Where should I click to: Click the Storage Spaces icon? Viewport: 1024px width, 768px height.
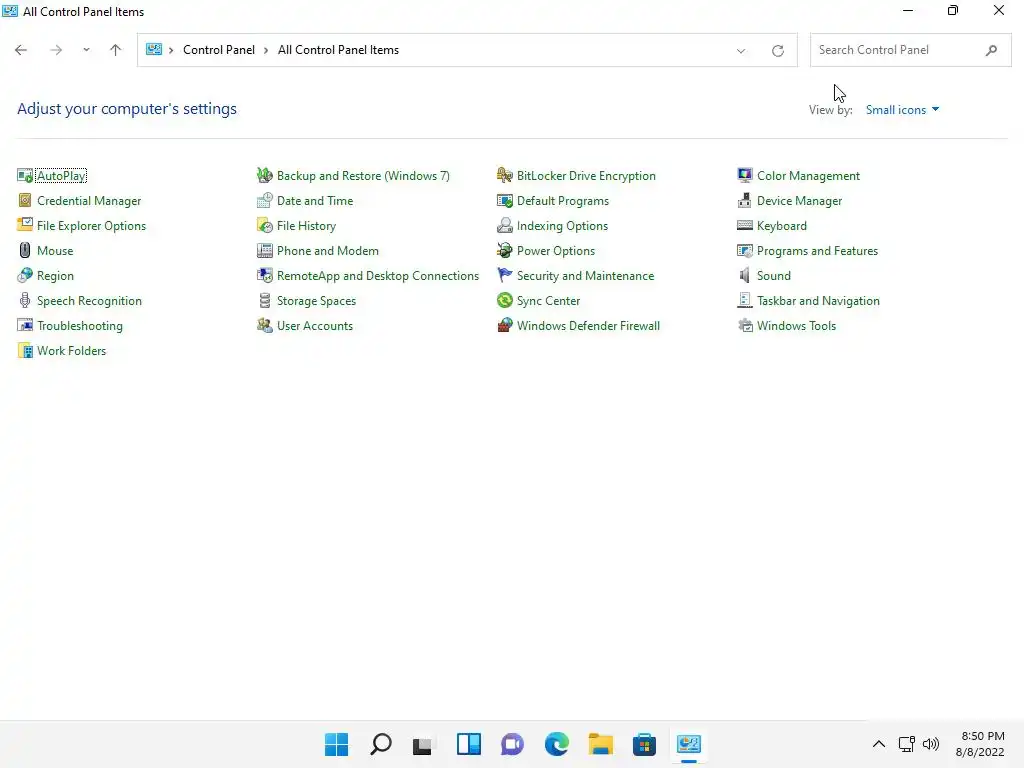pyautogui.click(x=264, y=300)
